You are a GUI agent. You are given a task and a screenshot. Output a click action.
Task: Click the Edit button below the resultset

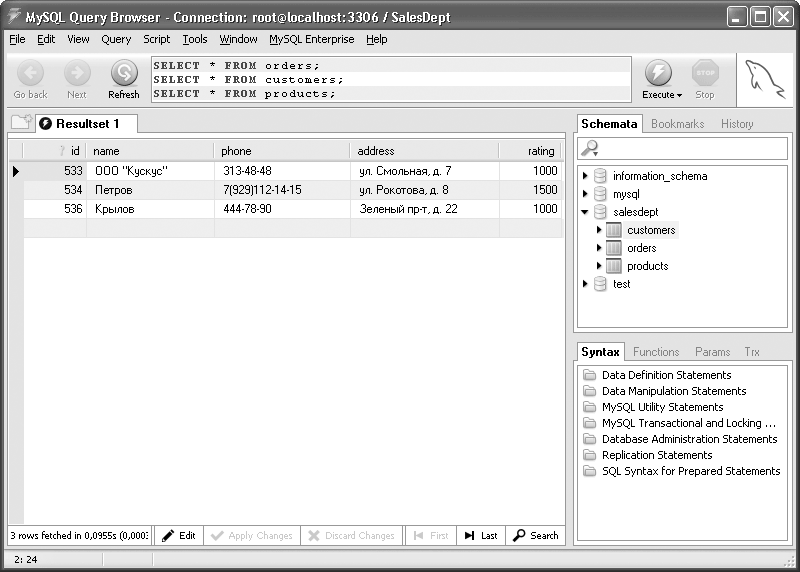(x=178, y=536)
